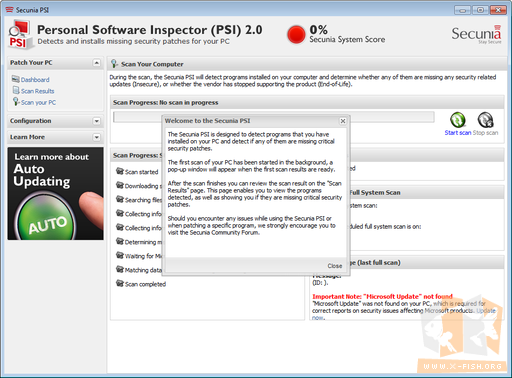Click the icon beside Scan started
Viewport: 512px width, 378px height.
120,171
